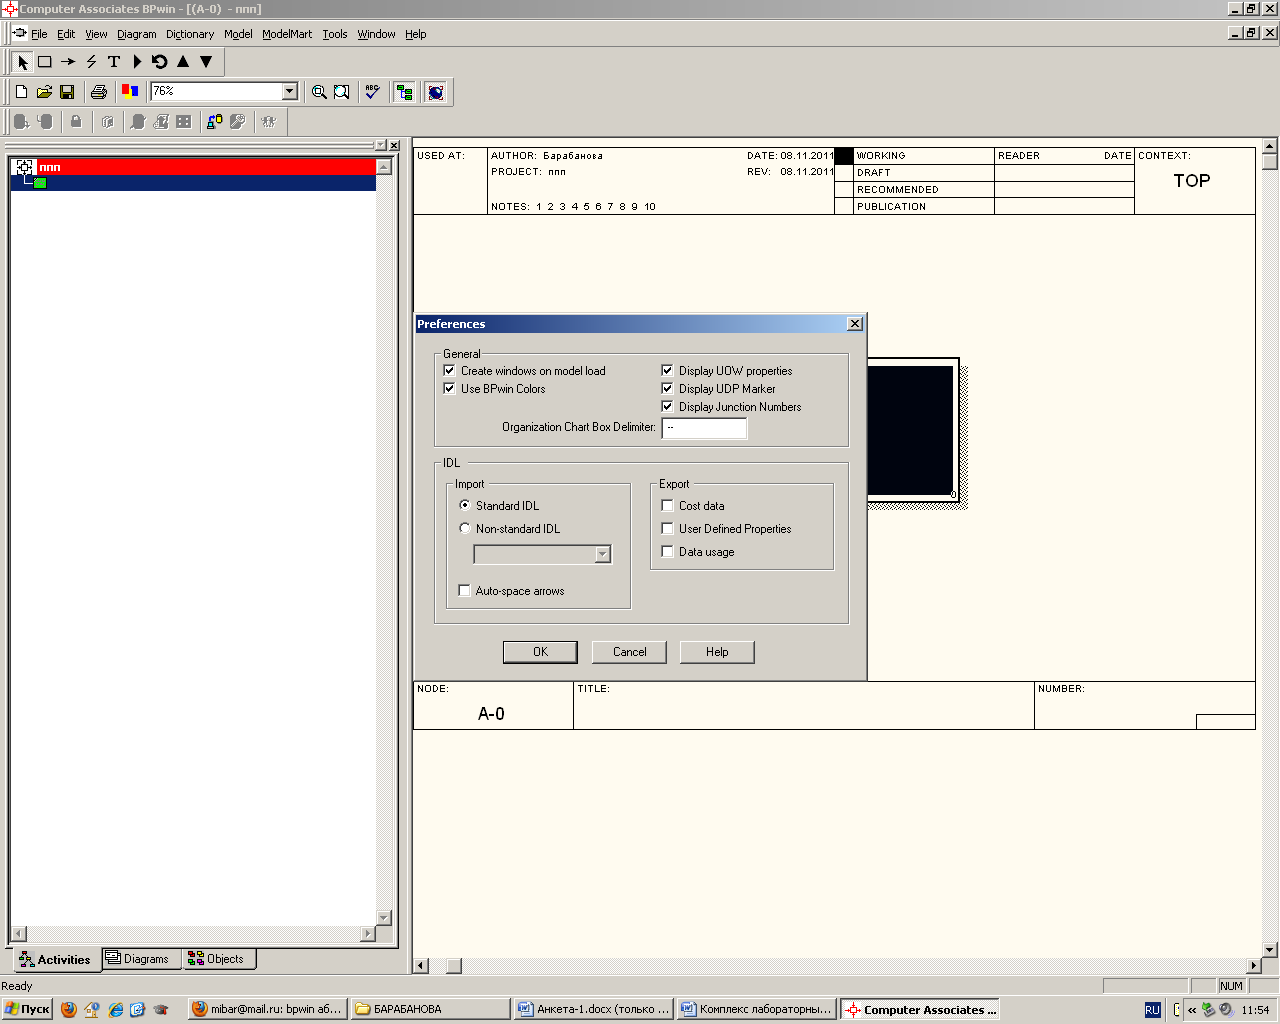This screenshot has height=1024, width=1280.
Task: Open Help for Preferences
Action: (x=717, y=652)
